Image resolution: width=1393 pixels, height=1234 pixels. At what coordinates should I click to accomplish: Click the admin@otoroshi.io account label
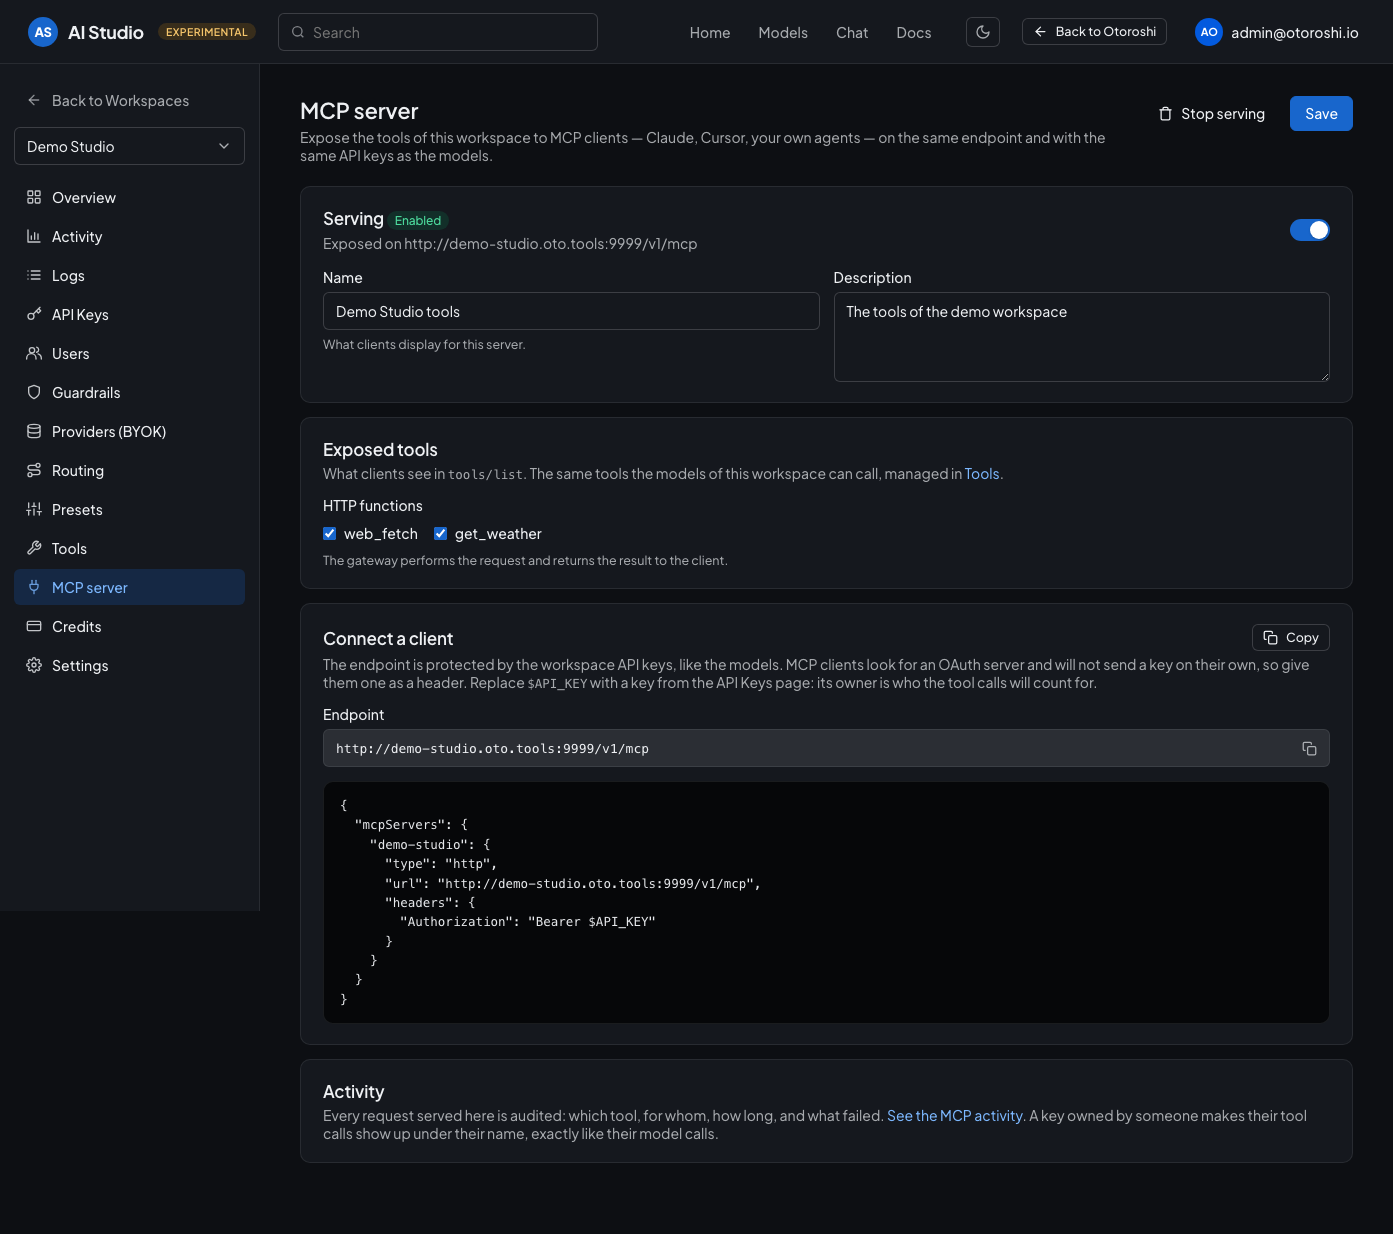pyautogui.click(x=1295, y=32)
